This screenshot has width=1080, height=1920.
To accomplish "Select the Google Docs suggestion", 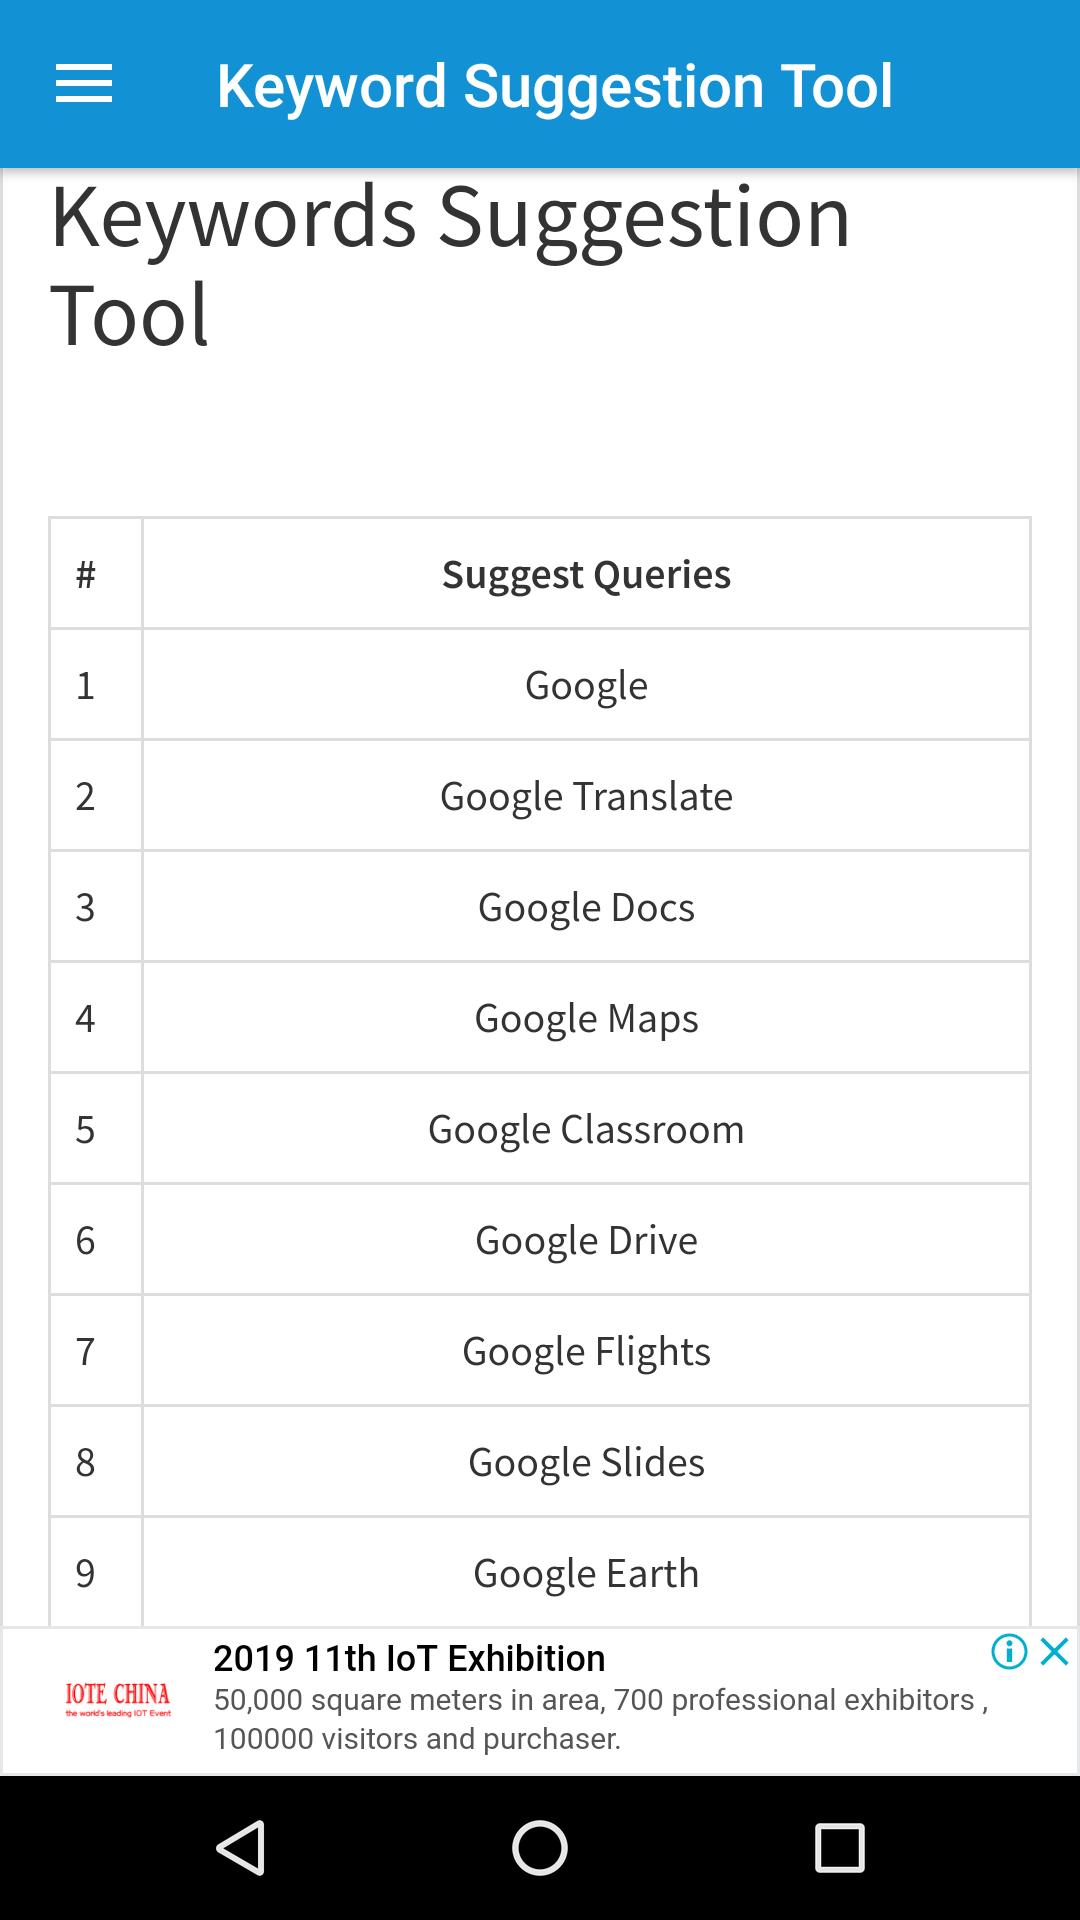I will [586, 907].
